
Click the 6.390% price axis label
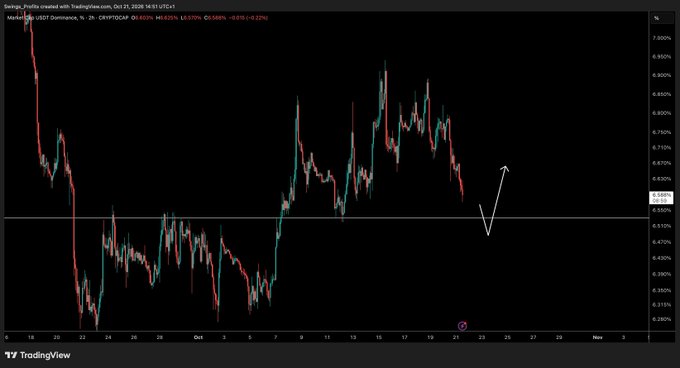662,274
